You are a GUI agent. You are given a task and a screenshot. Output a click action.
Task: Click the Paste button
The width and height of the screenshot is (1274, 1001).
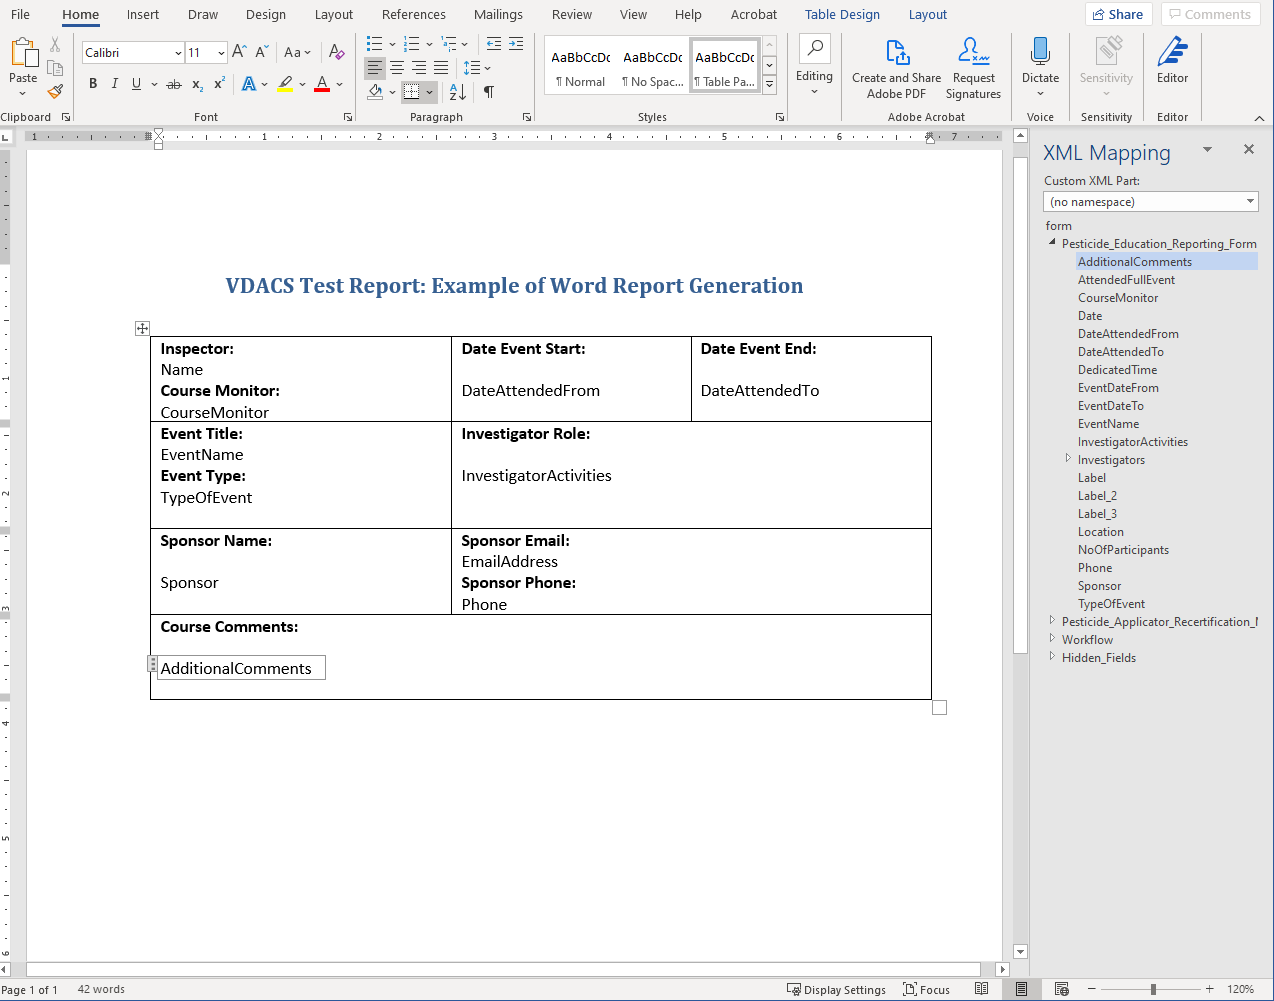click(x=23, y=66)
